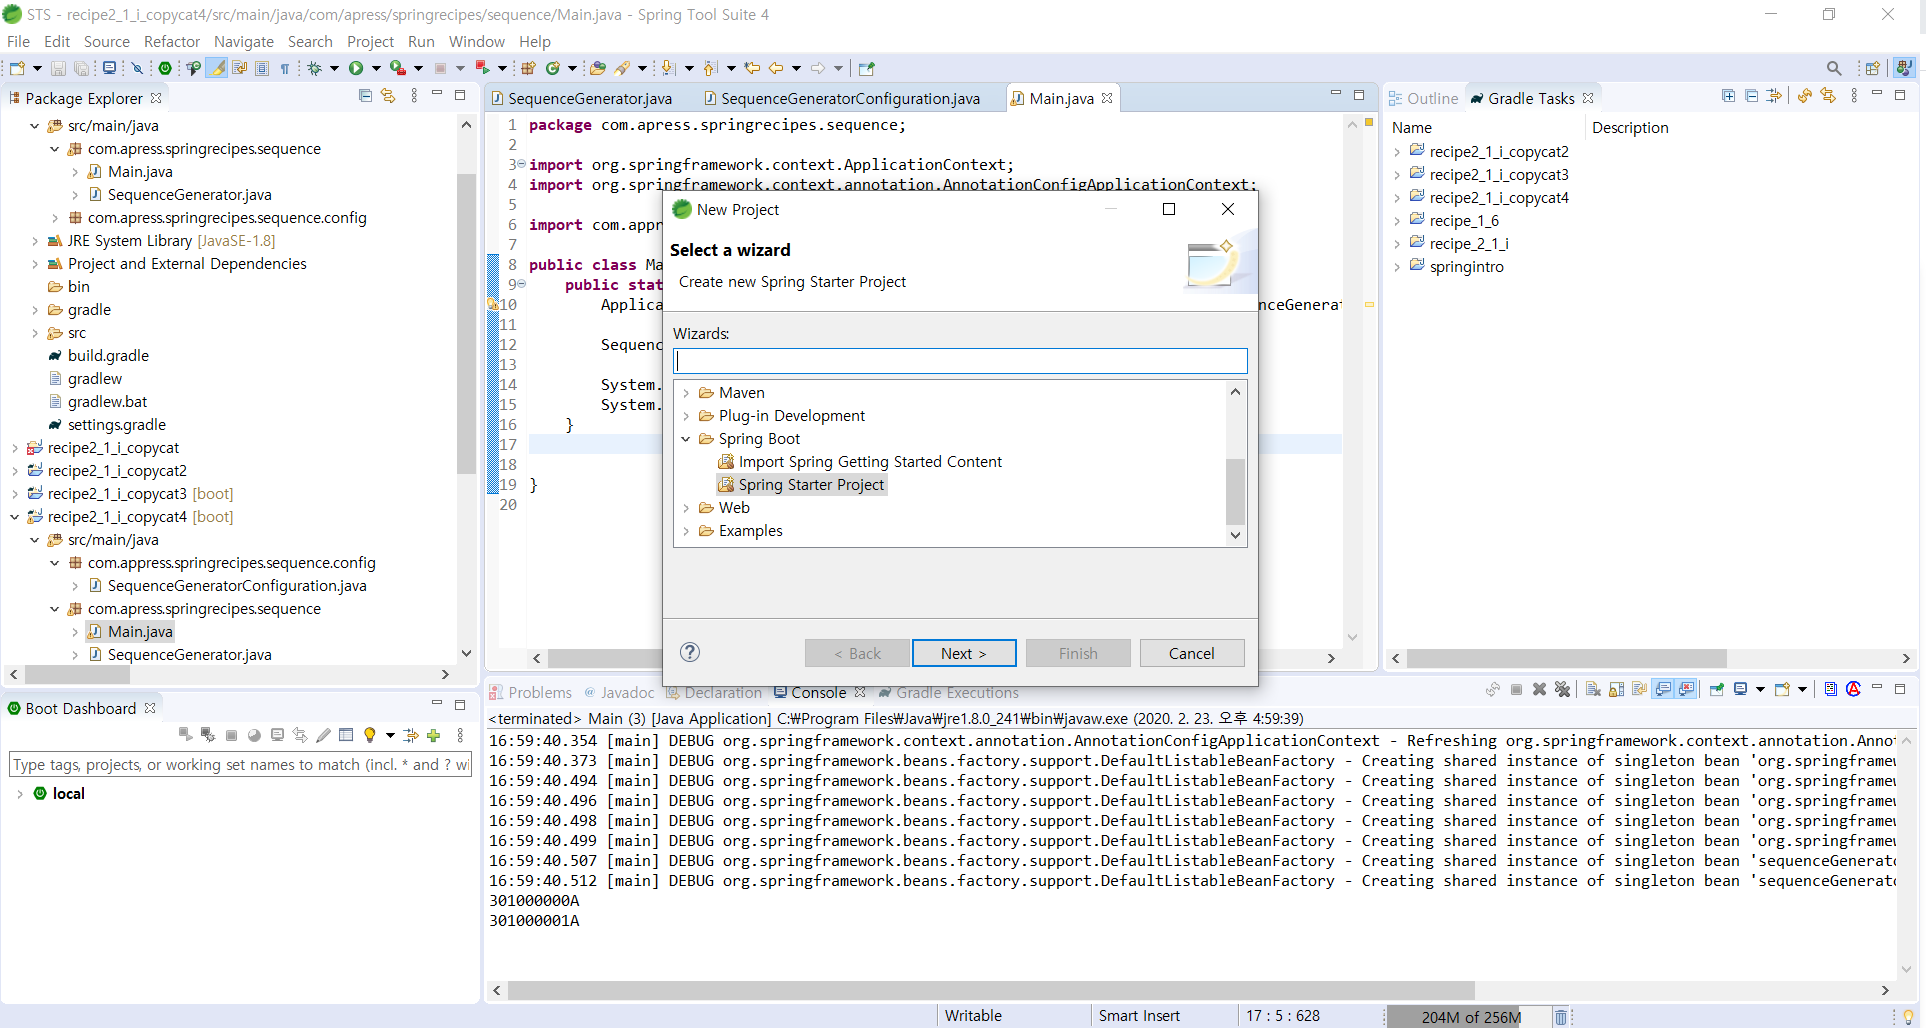
Task: Click the Finish button in dialog
Action: (1078, 653)
